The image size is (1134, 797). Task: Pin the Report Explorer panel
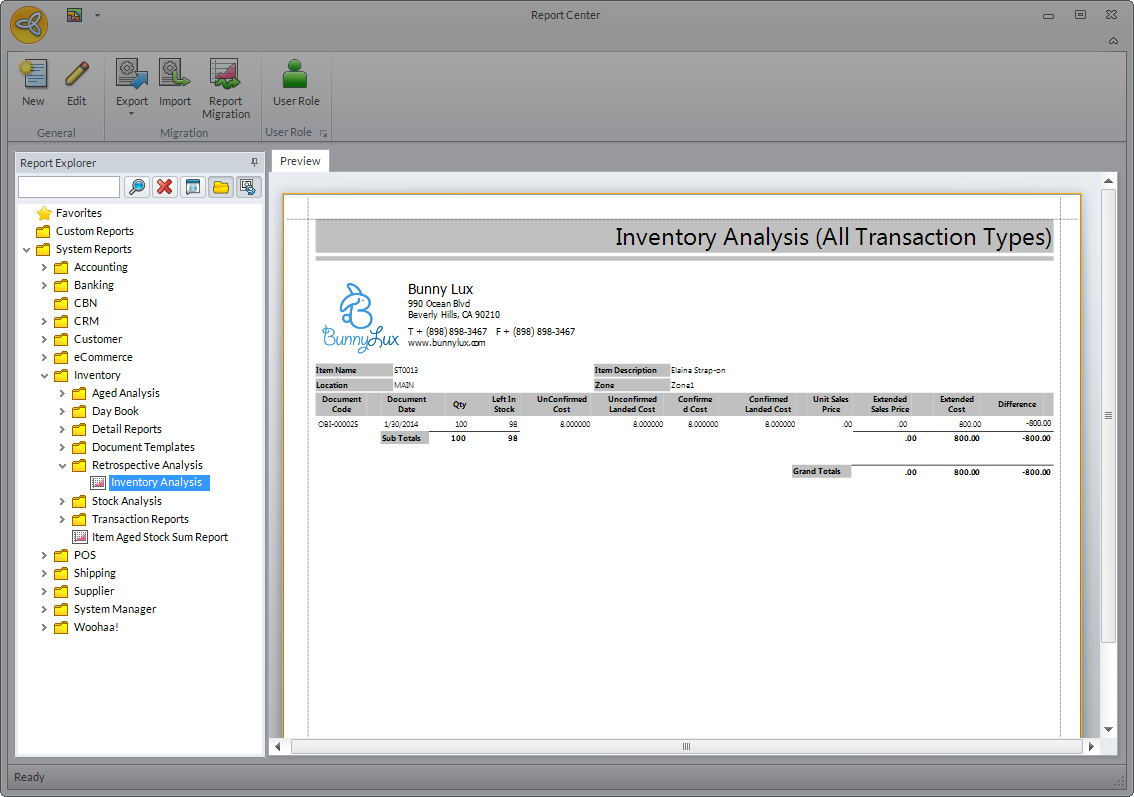254,163
